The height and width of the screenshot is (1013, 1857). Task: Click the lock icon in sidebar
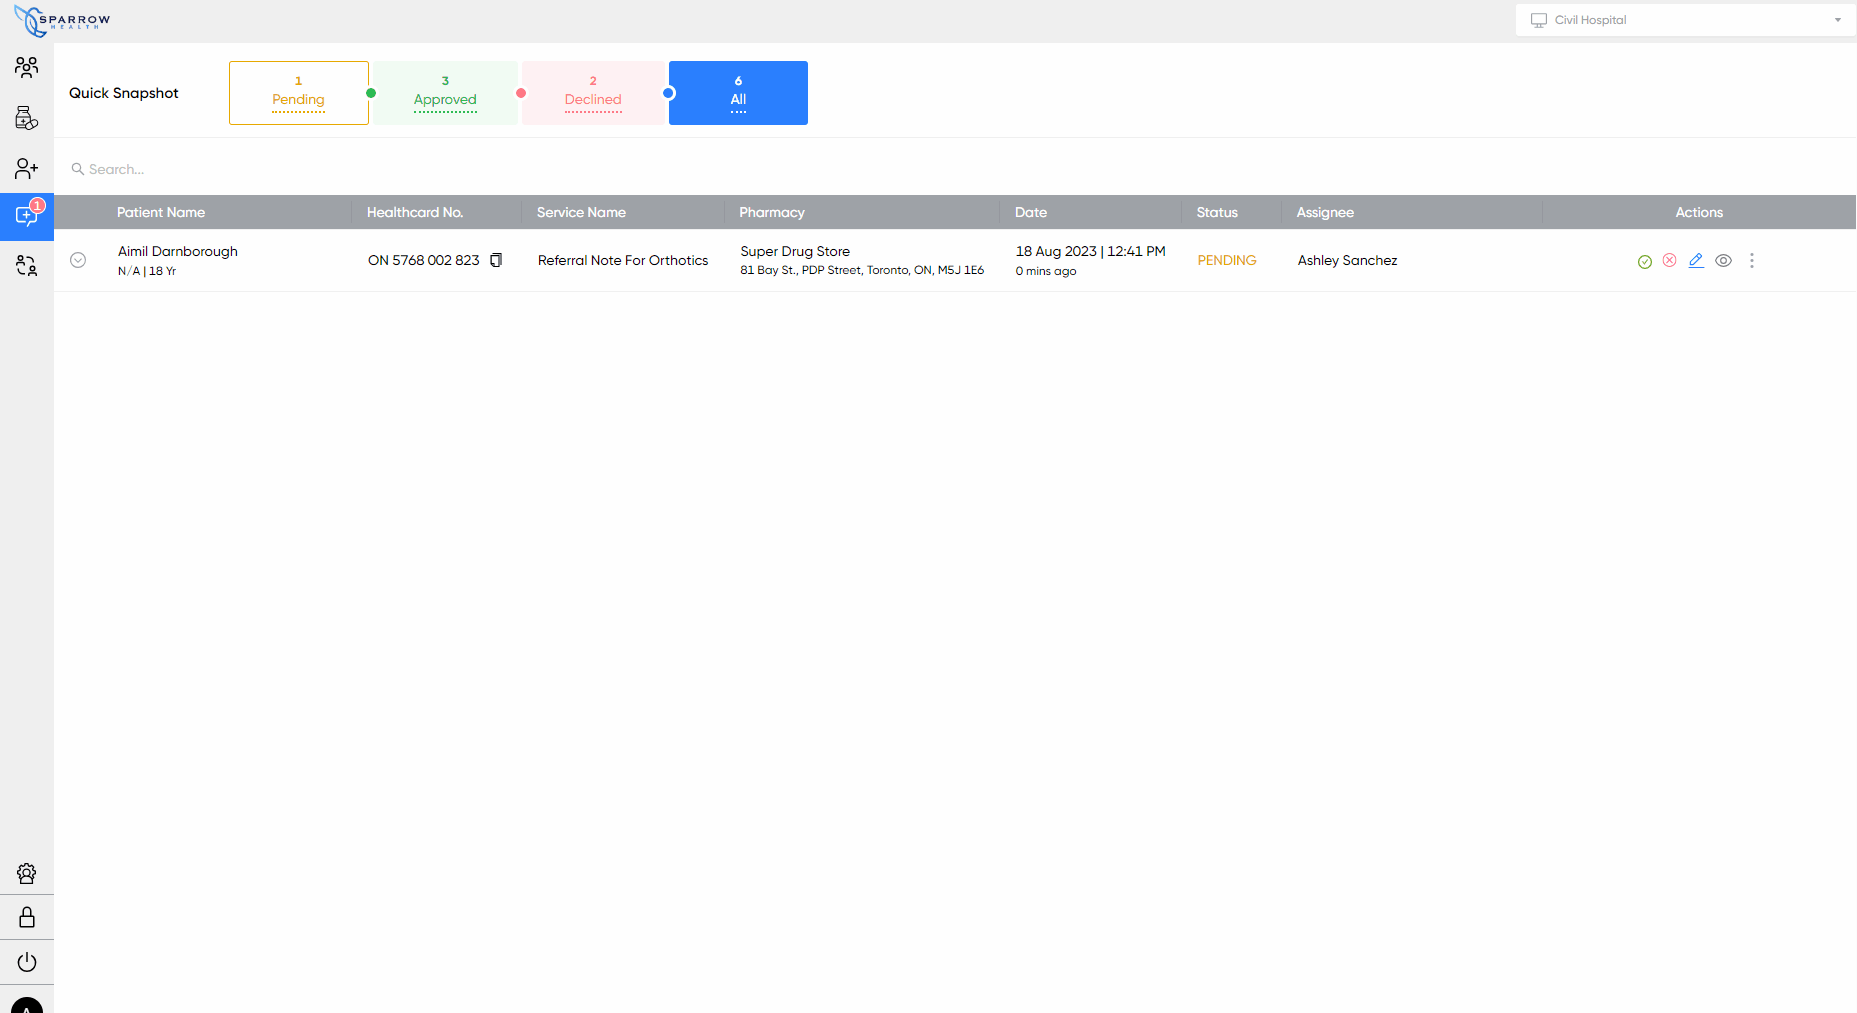(x=27, y=917)
